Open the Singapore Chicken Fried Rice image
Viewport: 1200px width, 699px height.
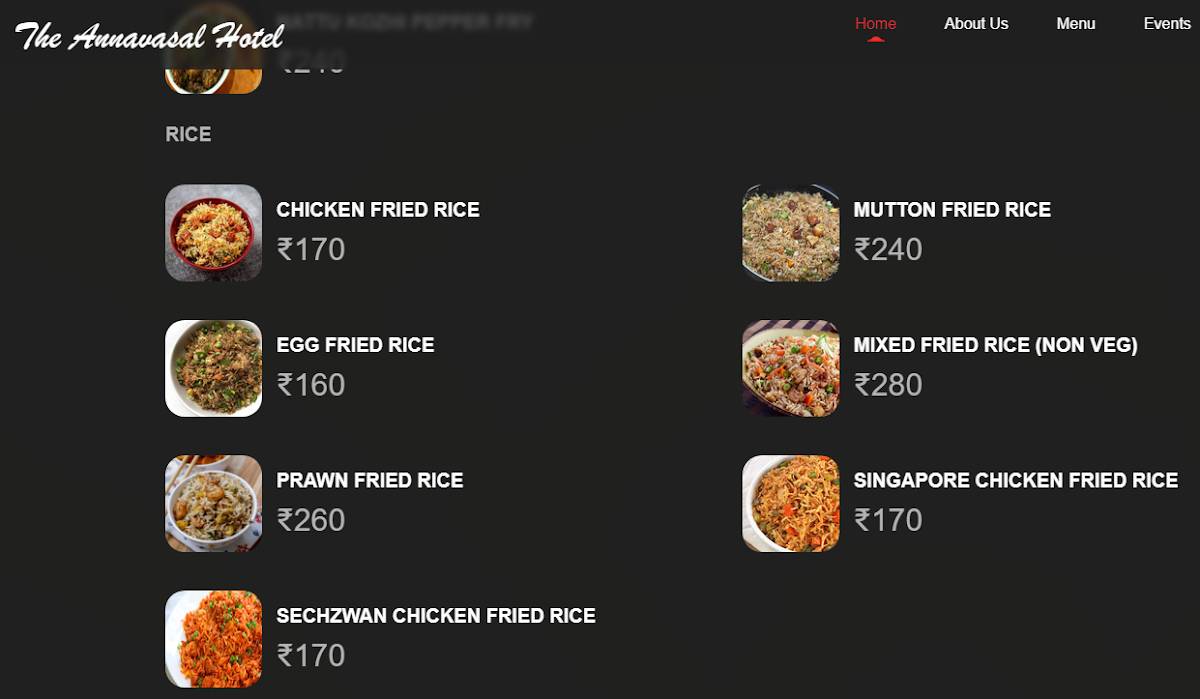click(790, 503)
